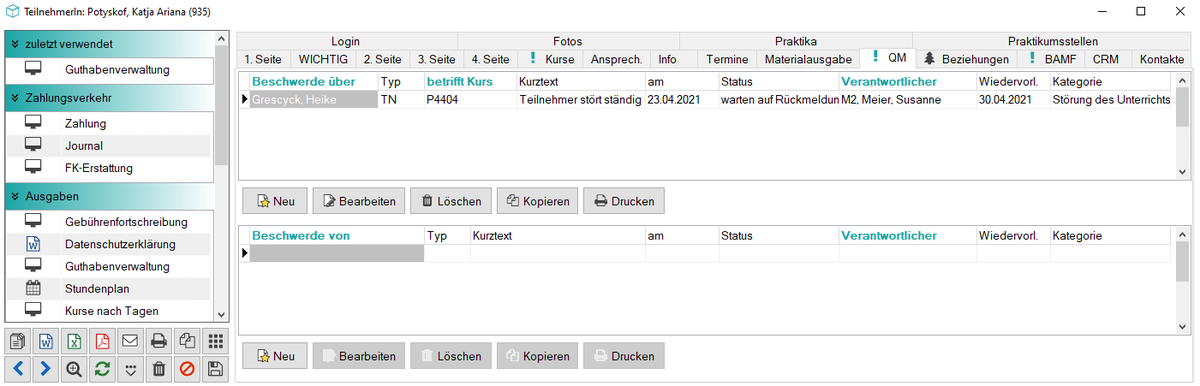
Task: Switch to the 2. Seite tab
Action: tap(382, 59)
